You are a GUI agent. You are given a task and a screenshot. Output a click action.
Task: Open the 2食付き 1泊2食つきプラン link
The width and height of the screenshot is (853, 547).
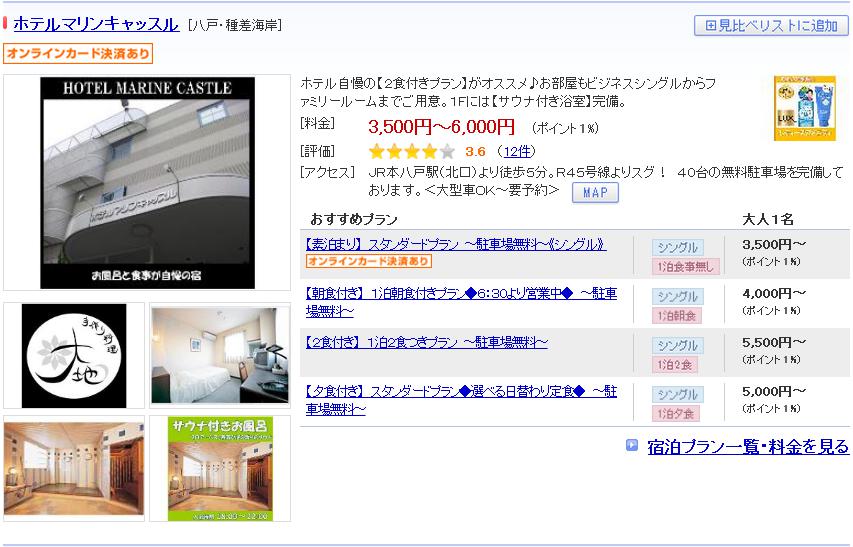426,343
